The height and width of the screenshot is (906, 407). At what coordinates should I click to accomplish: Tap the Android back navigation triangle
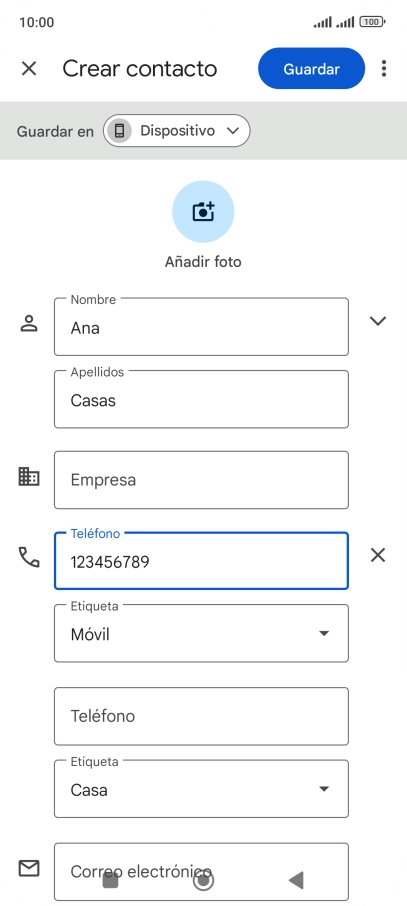(x=296, y=880)
